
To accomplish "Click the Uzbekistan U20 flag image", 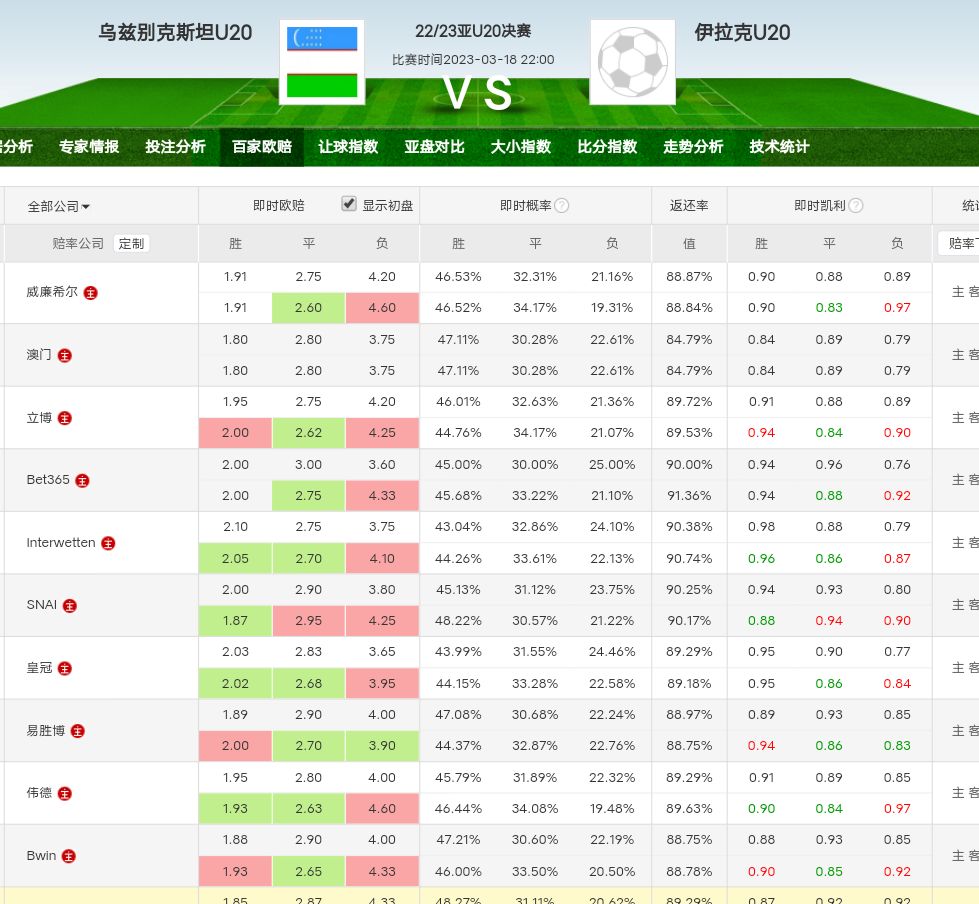I will click(322, 62).
